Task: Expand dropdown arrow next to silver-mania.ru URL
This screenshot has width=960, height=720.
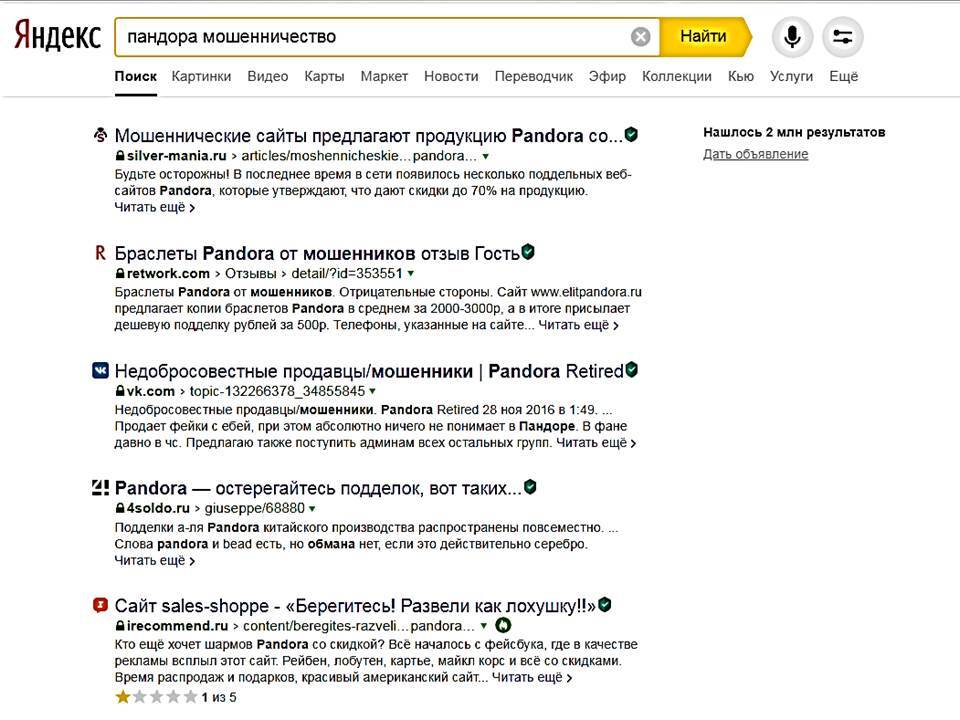Action: click(485, 157)
